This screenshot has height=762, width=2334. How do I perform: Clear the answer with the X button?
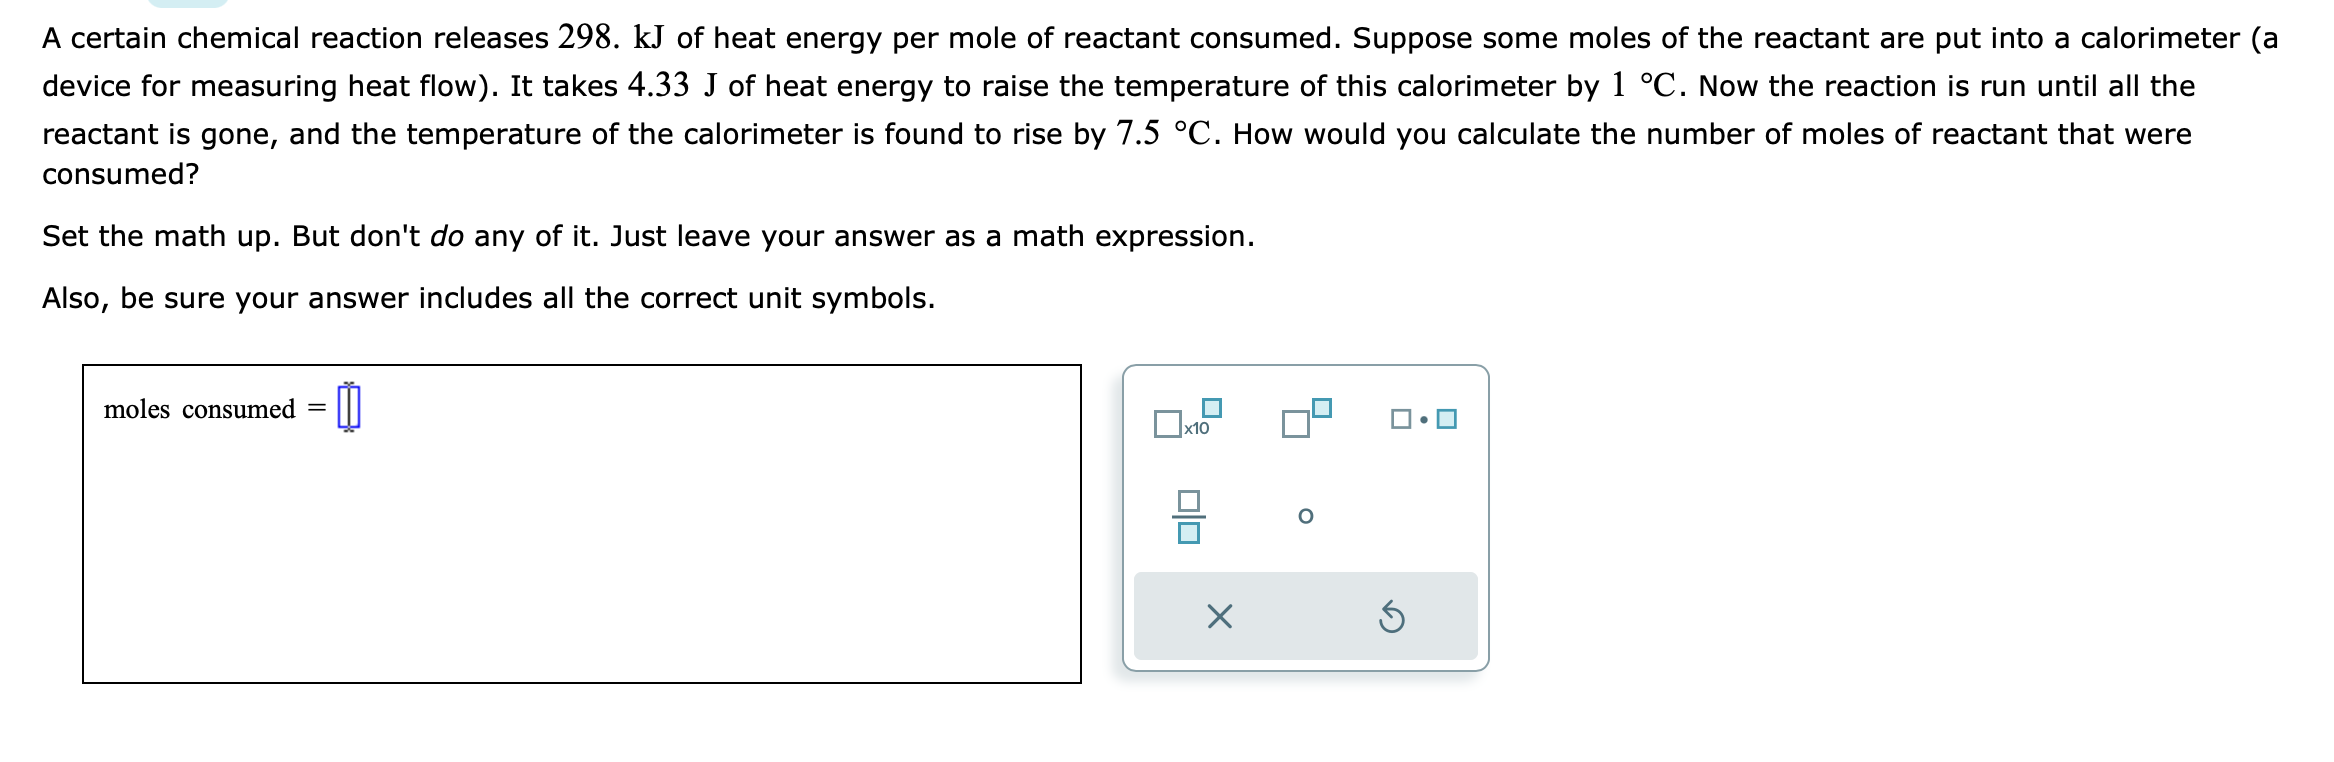tap(1220, 617)
